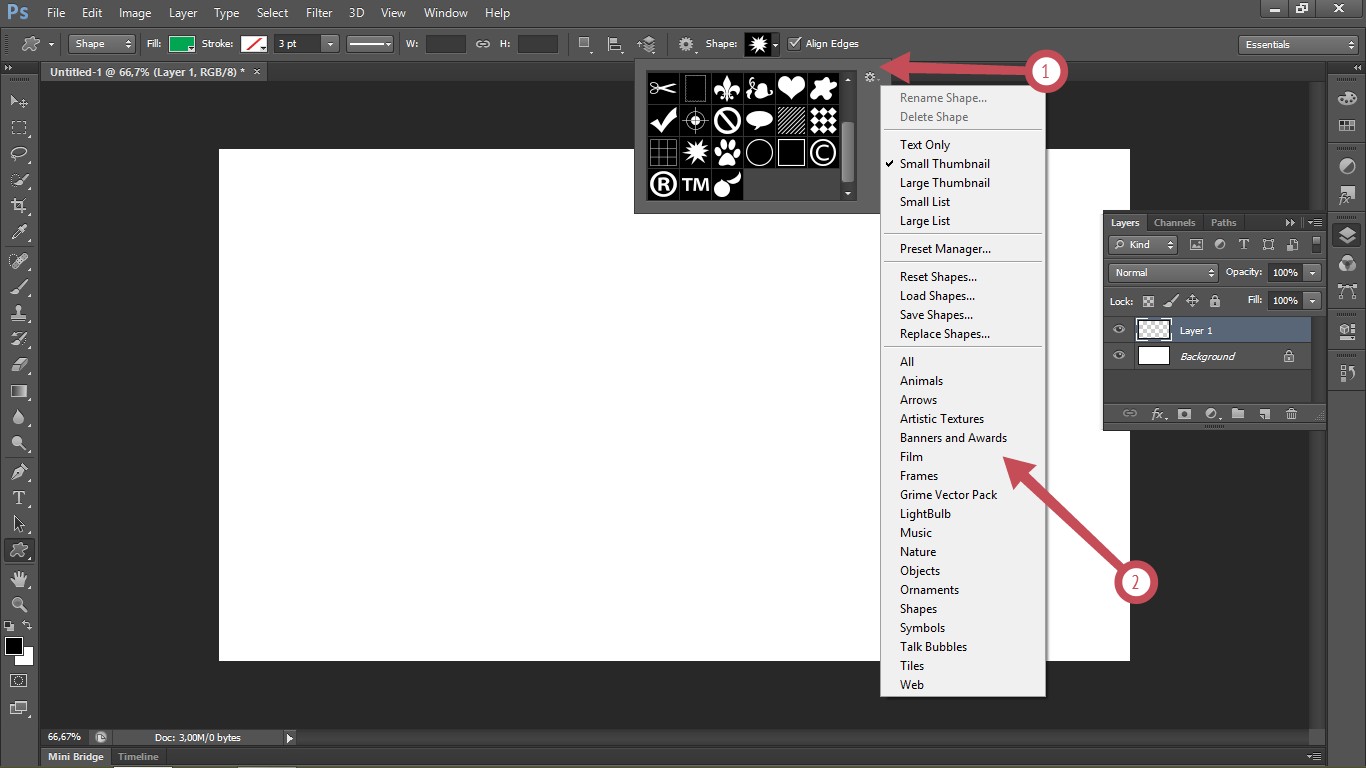This screenshot has width=1366, height=768.
Task: Open the Filter menu
Action: click(319, 13)
